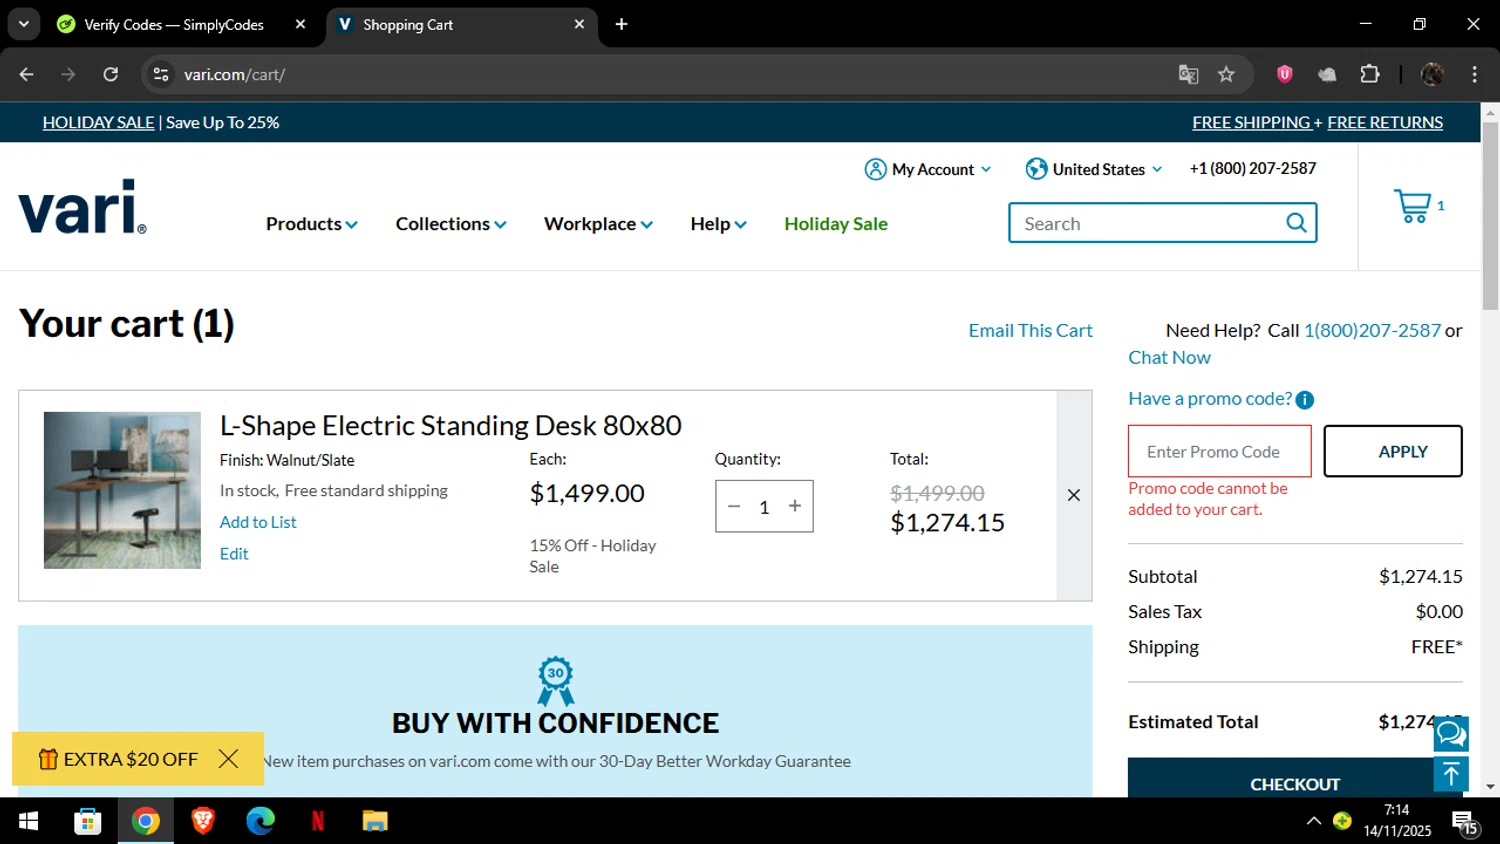Click the back-to-top arrow button

pos(1451,774)
